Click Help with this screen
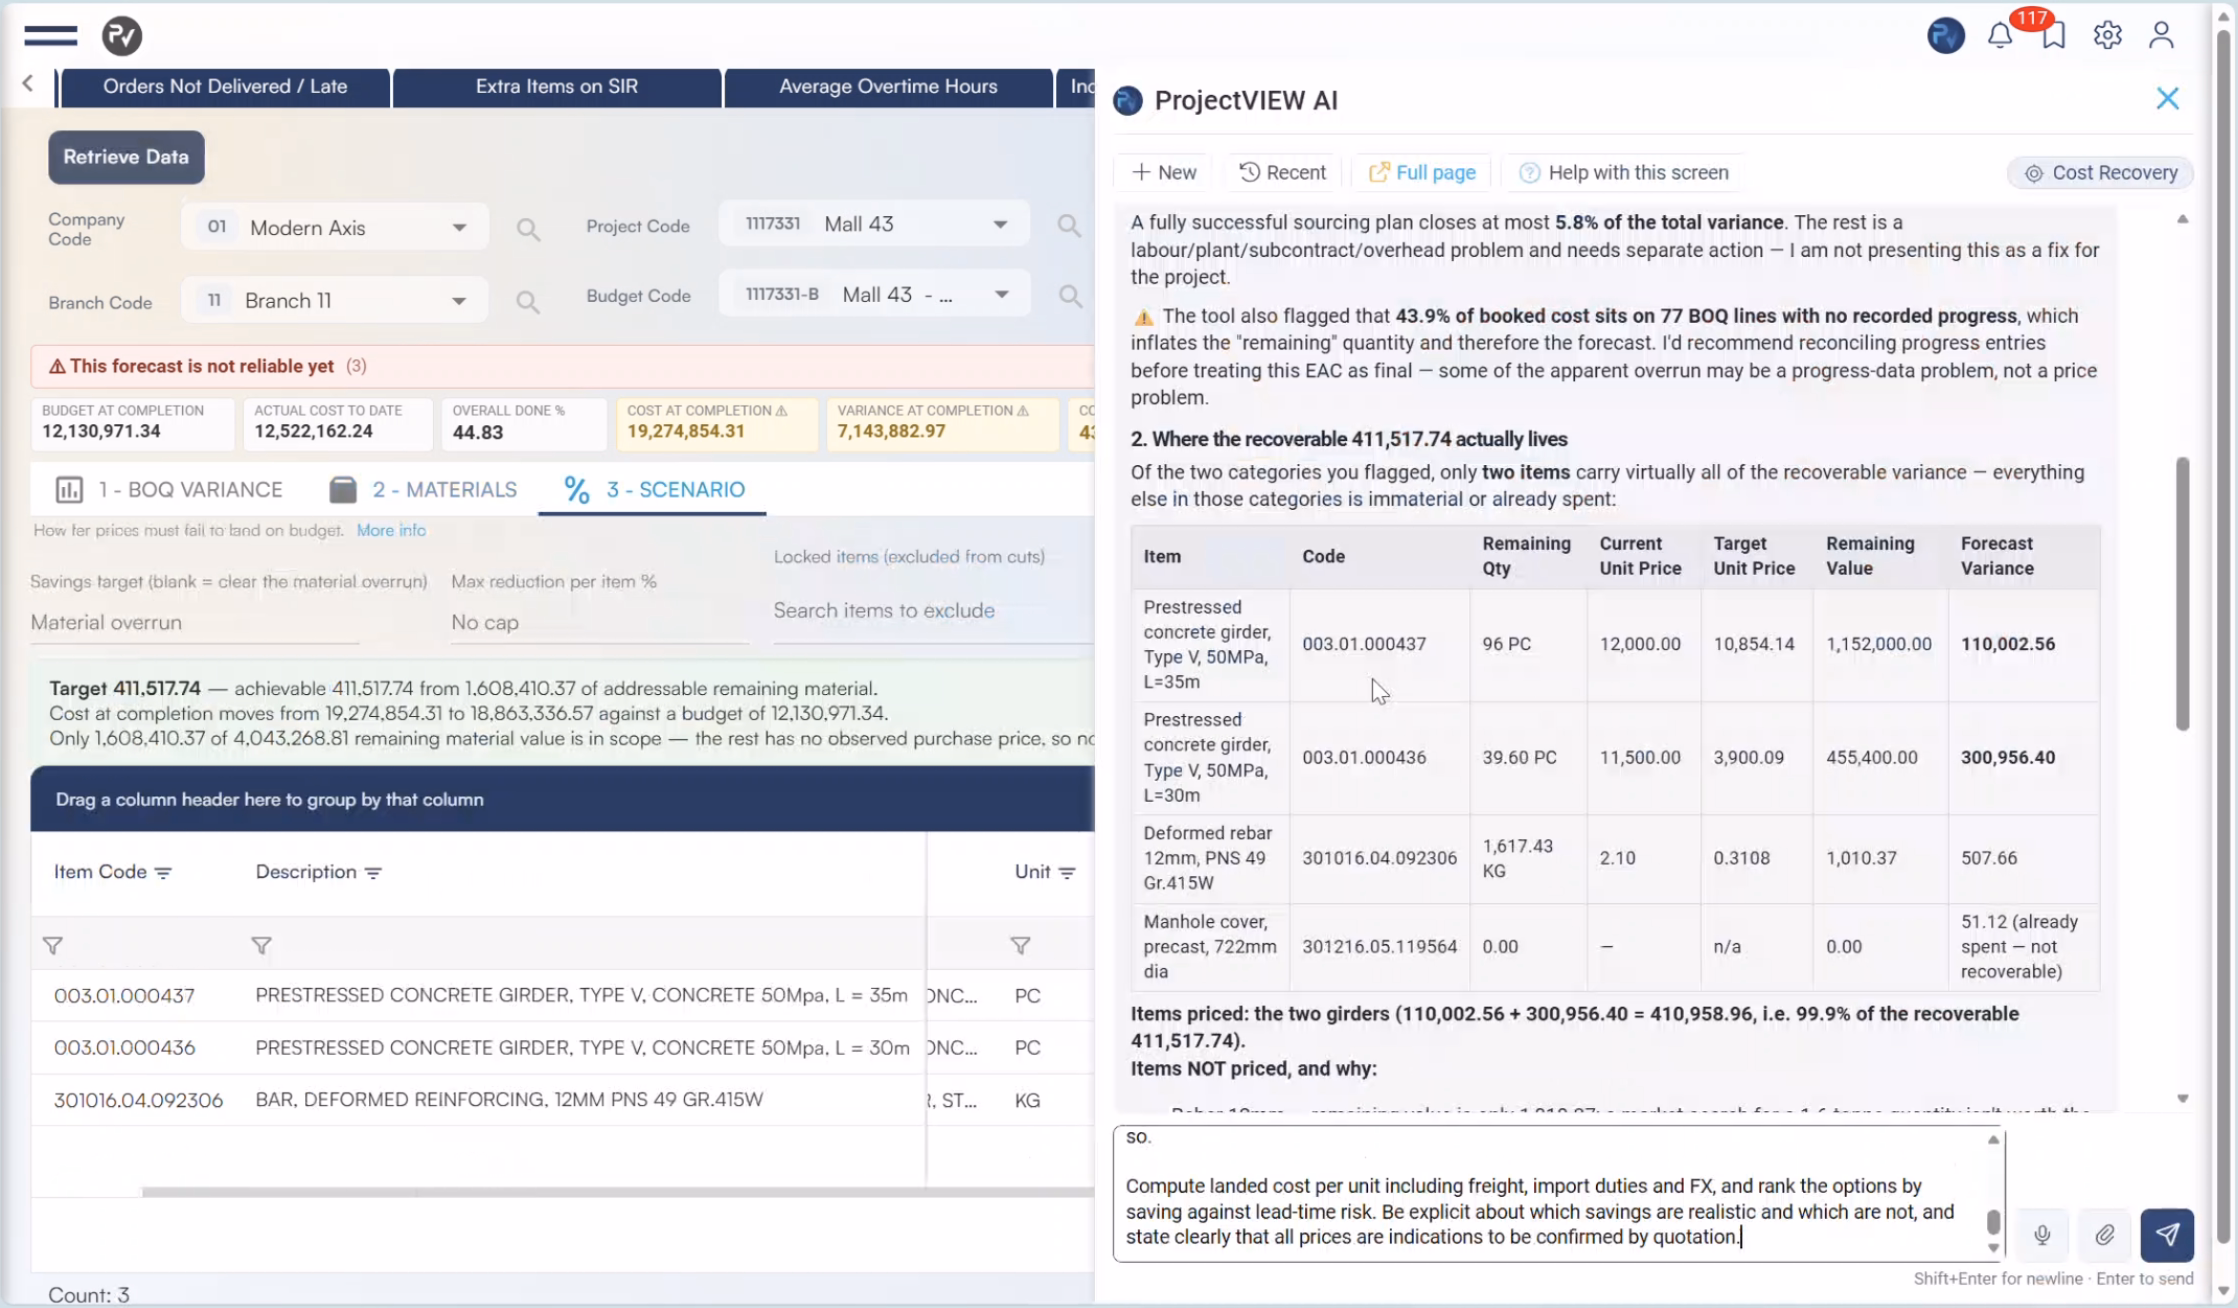Screen dimensions: 2238x1308 click(1624, 172)
